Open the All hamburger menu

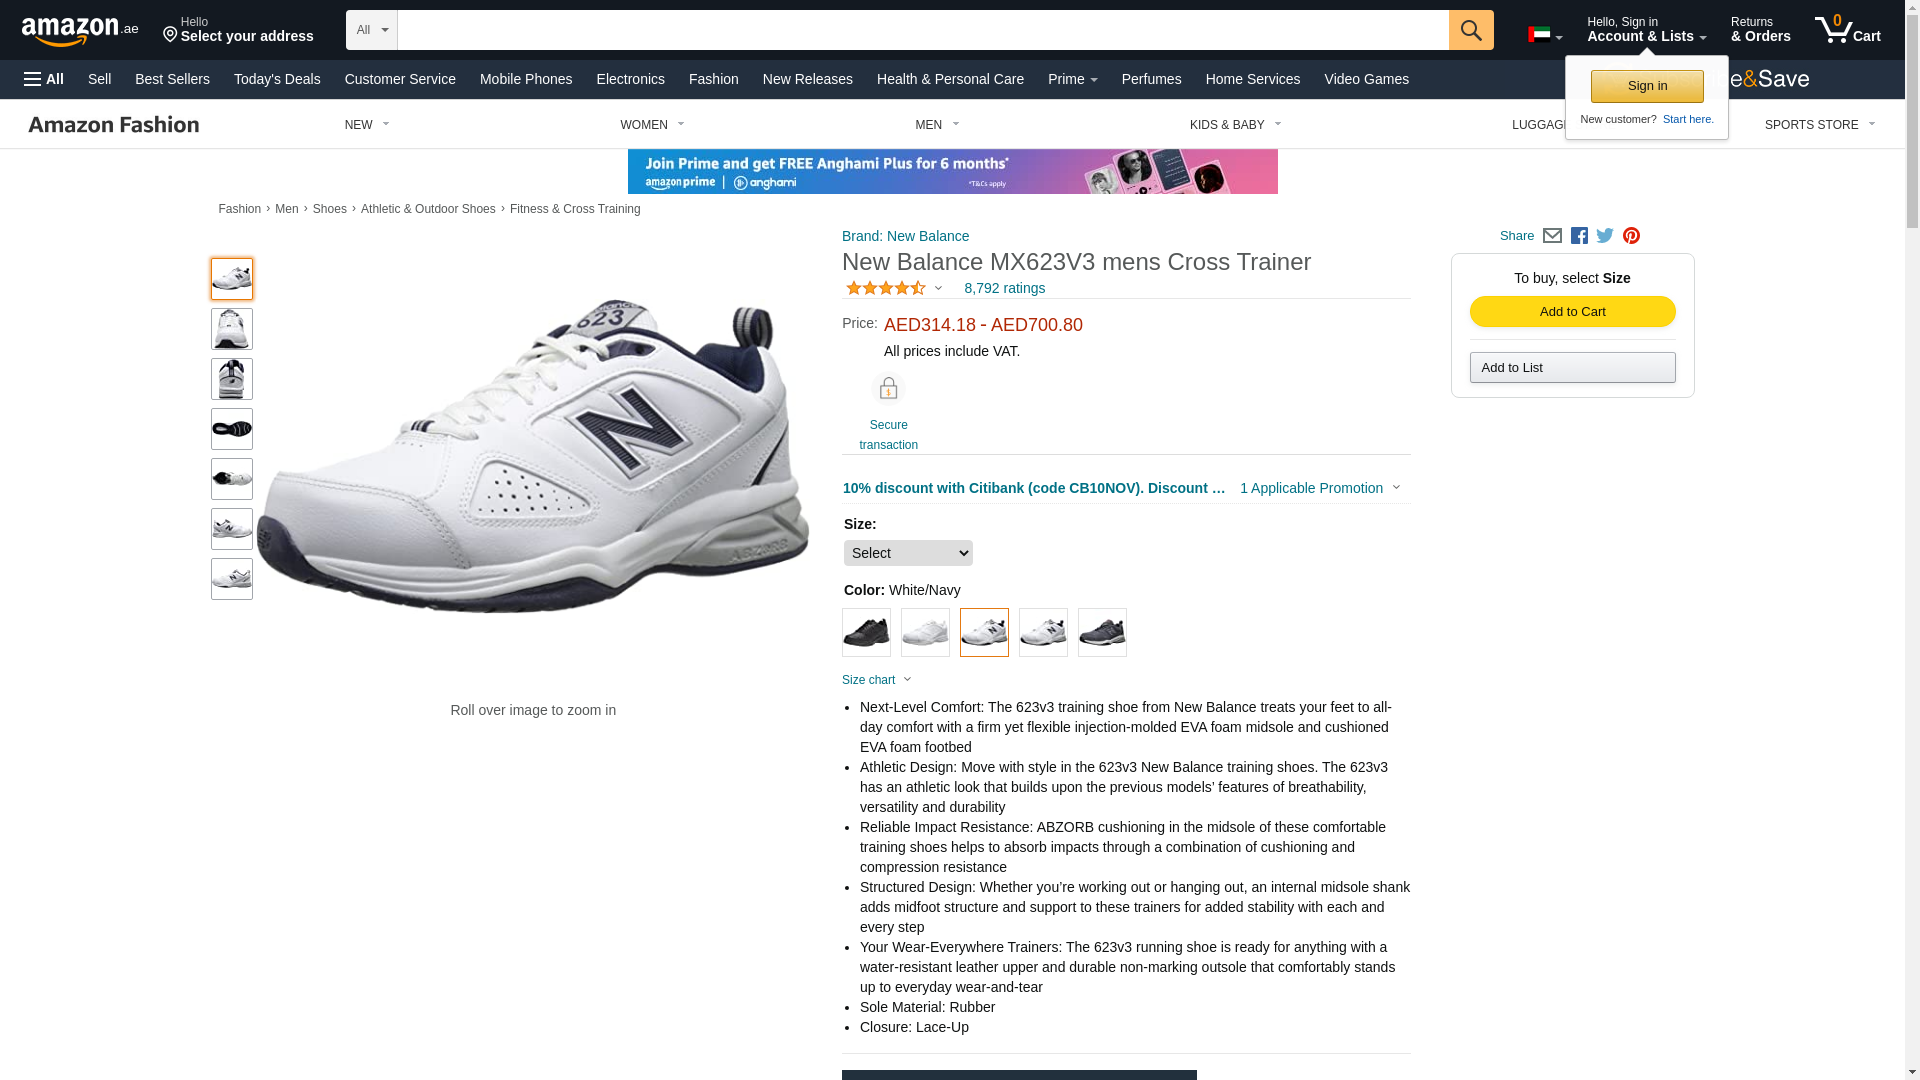coord(44,79)
